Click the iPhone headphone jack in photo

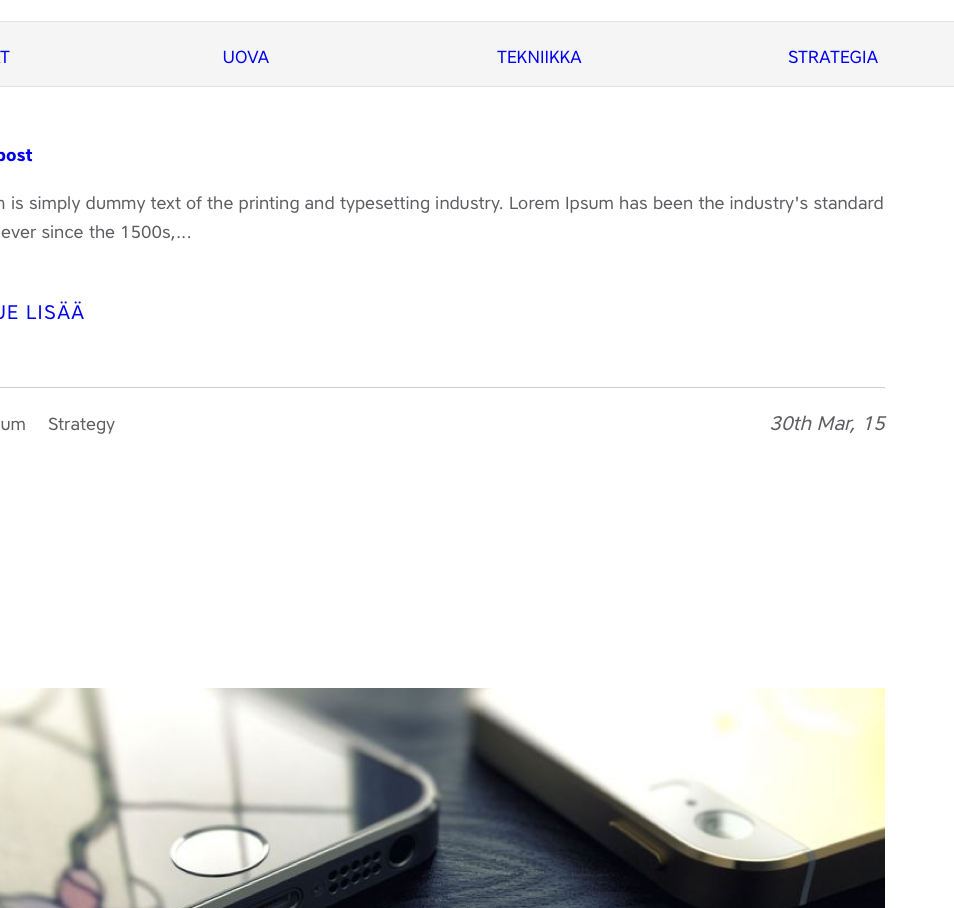pos(401,850)
